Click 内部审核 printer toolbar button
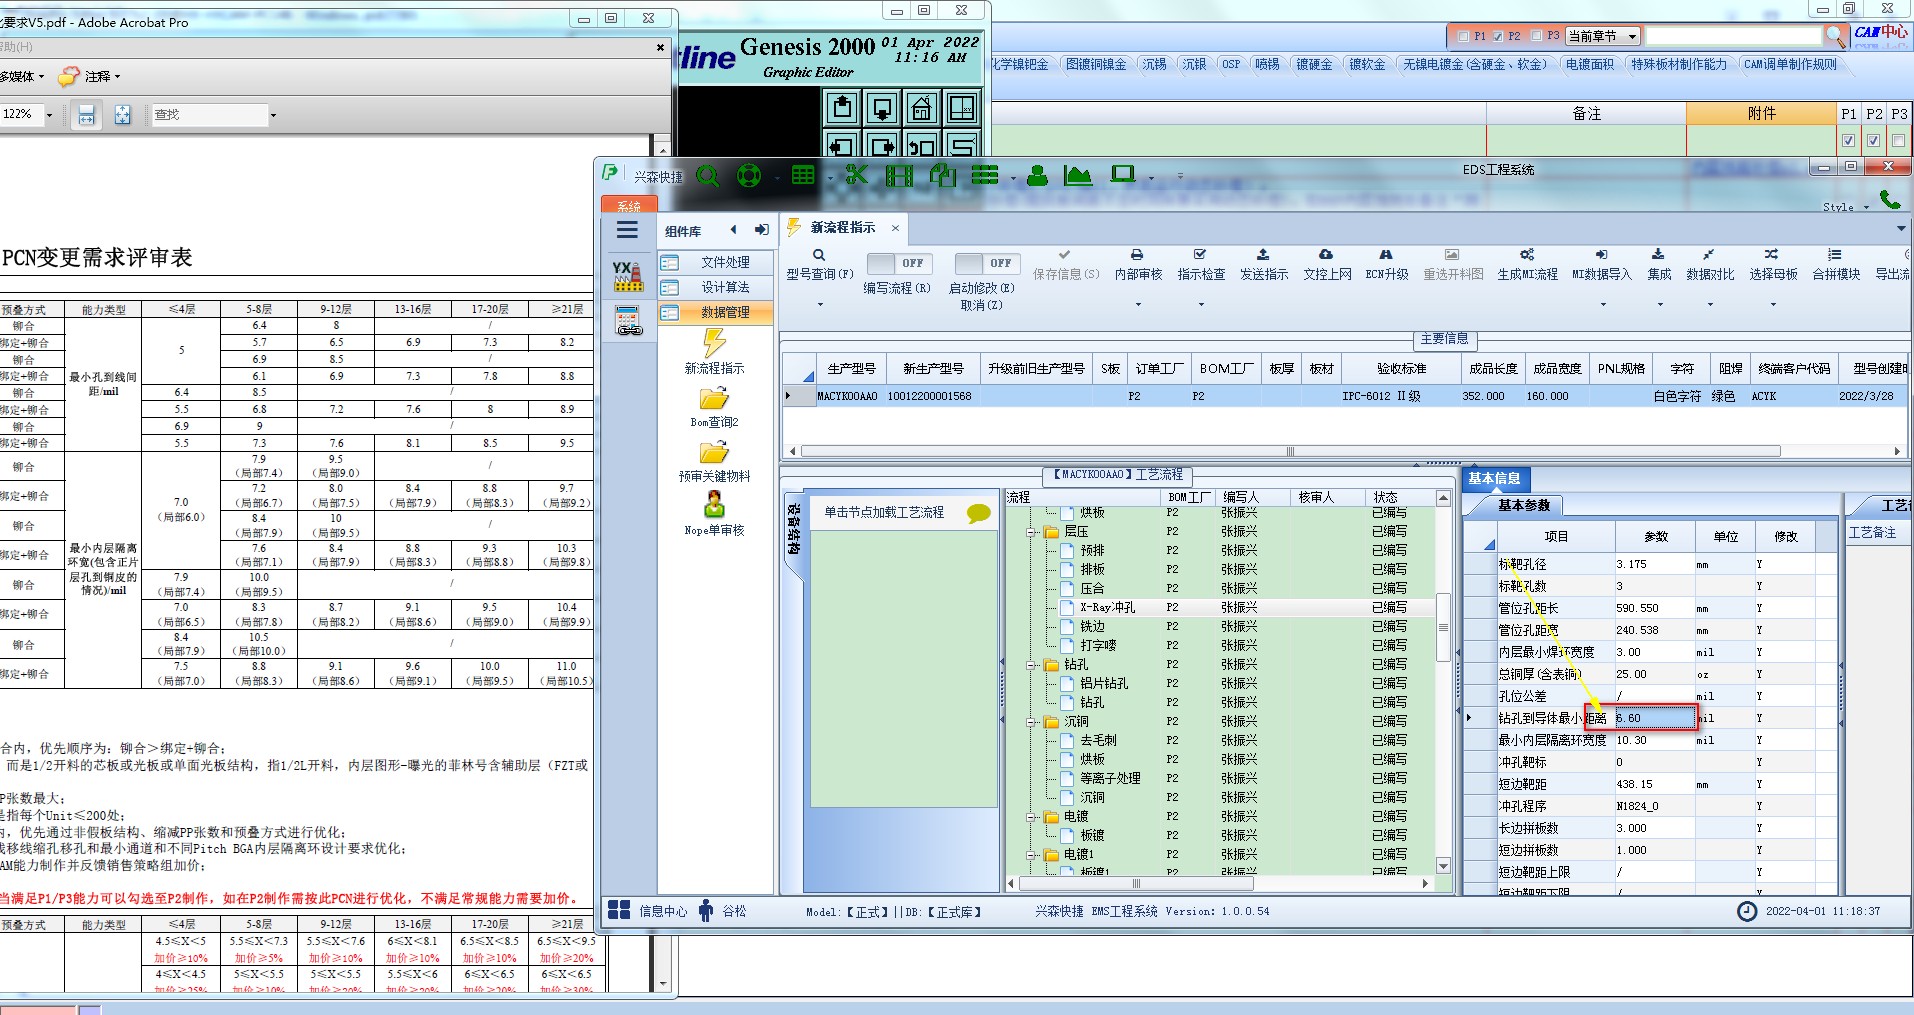The height and width of the screenshot is (1015, 1914). pyautogui.click(x=1138, y=264)
